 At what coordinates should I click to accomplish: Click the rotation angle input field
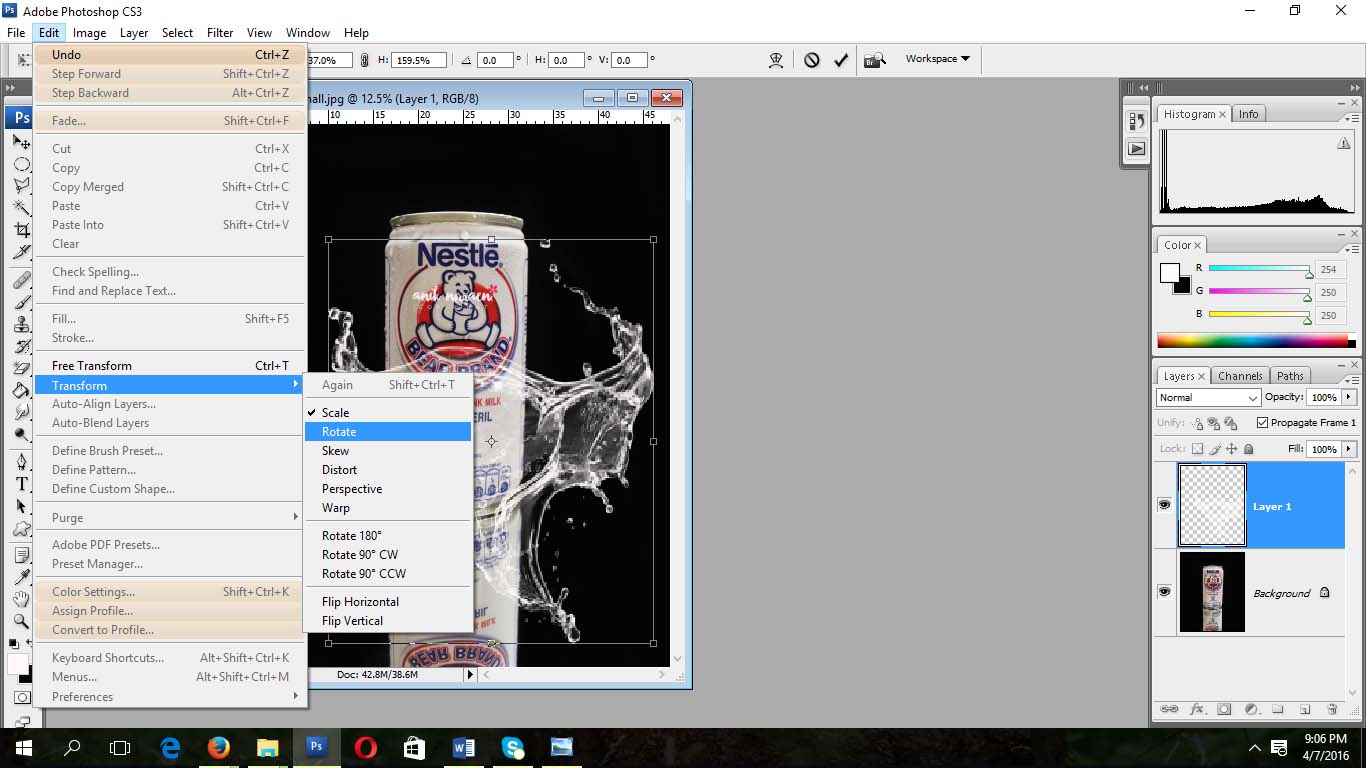pyautogui.click(x=495, y=60)
